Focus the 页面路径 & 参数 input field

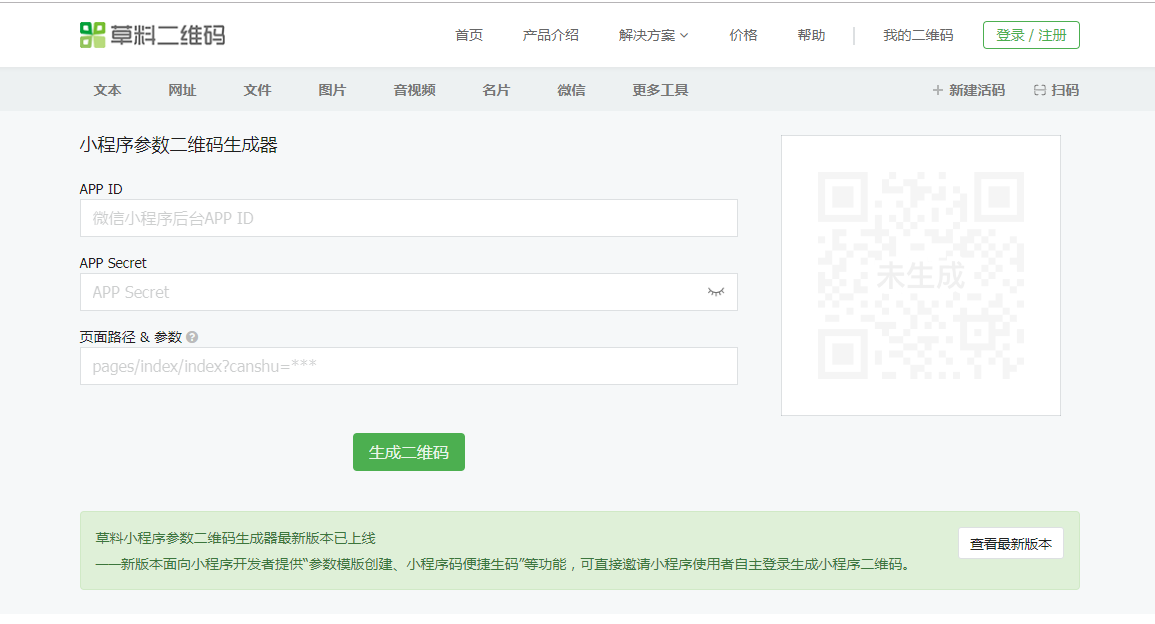tap(409, 366)
